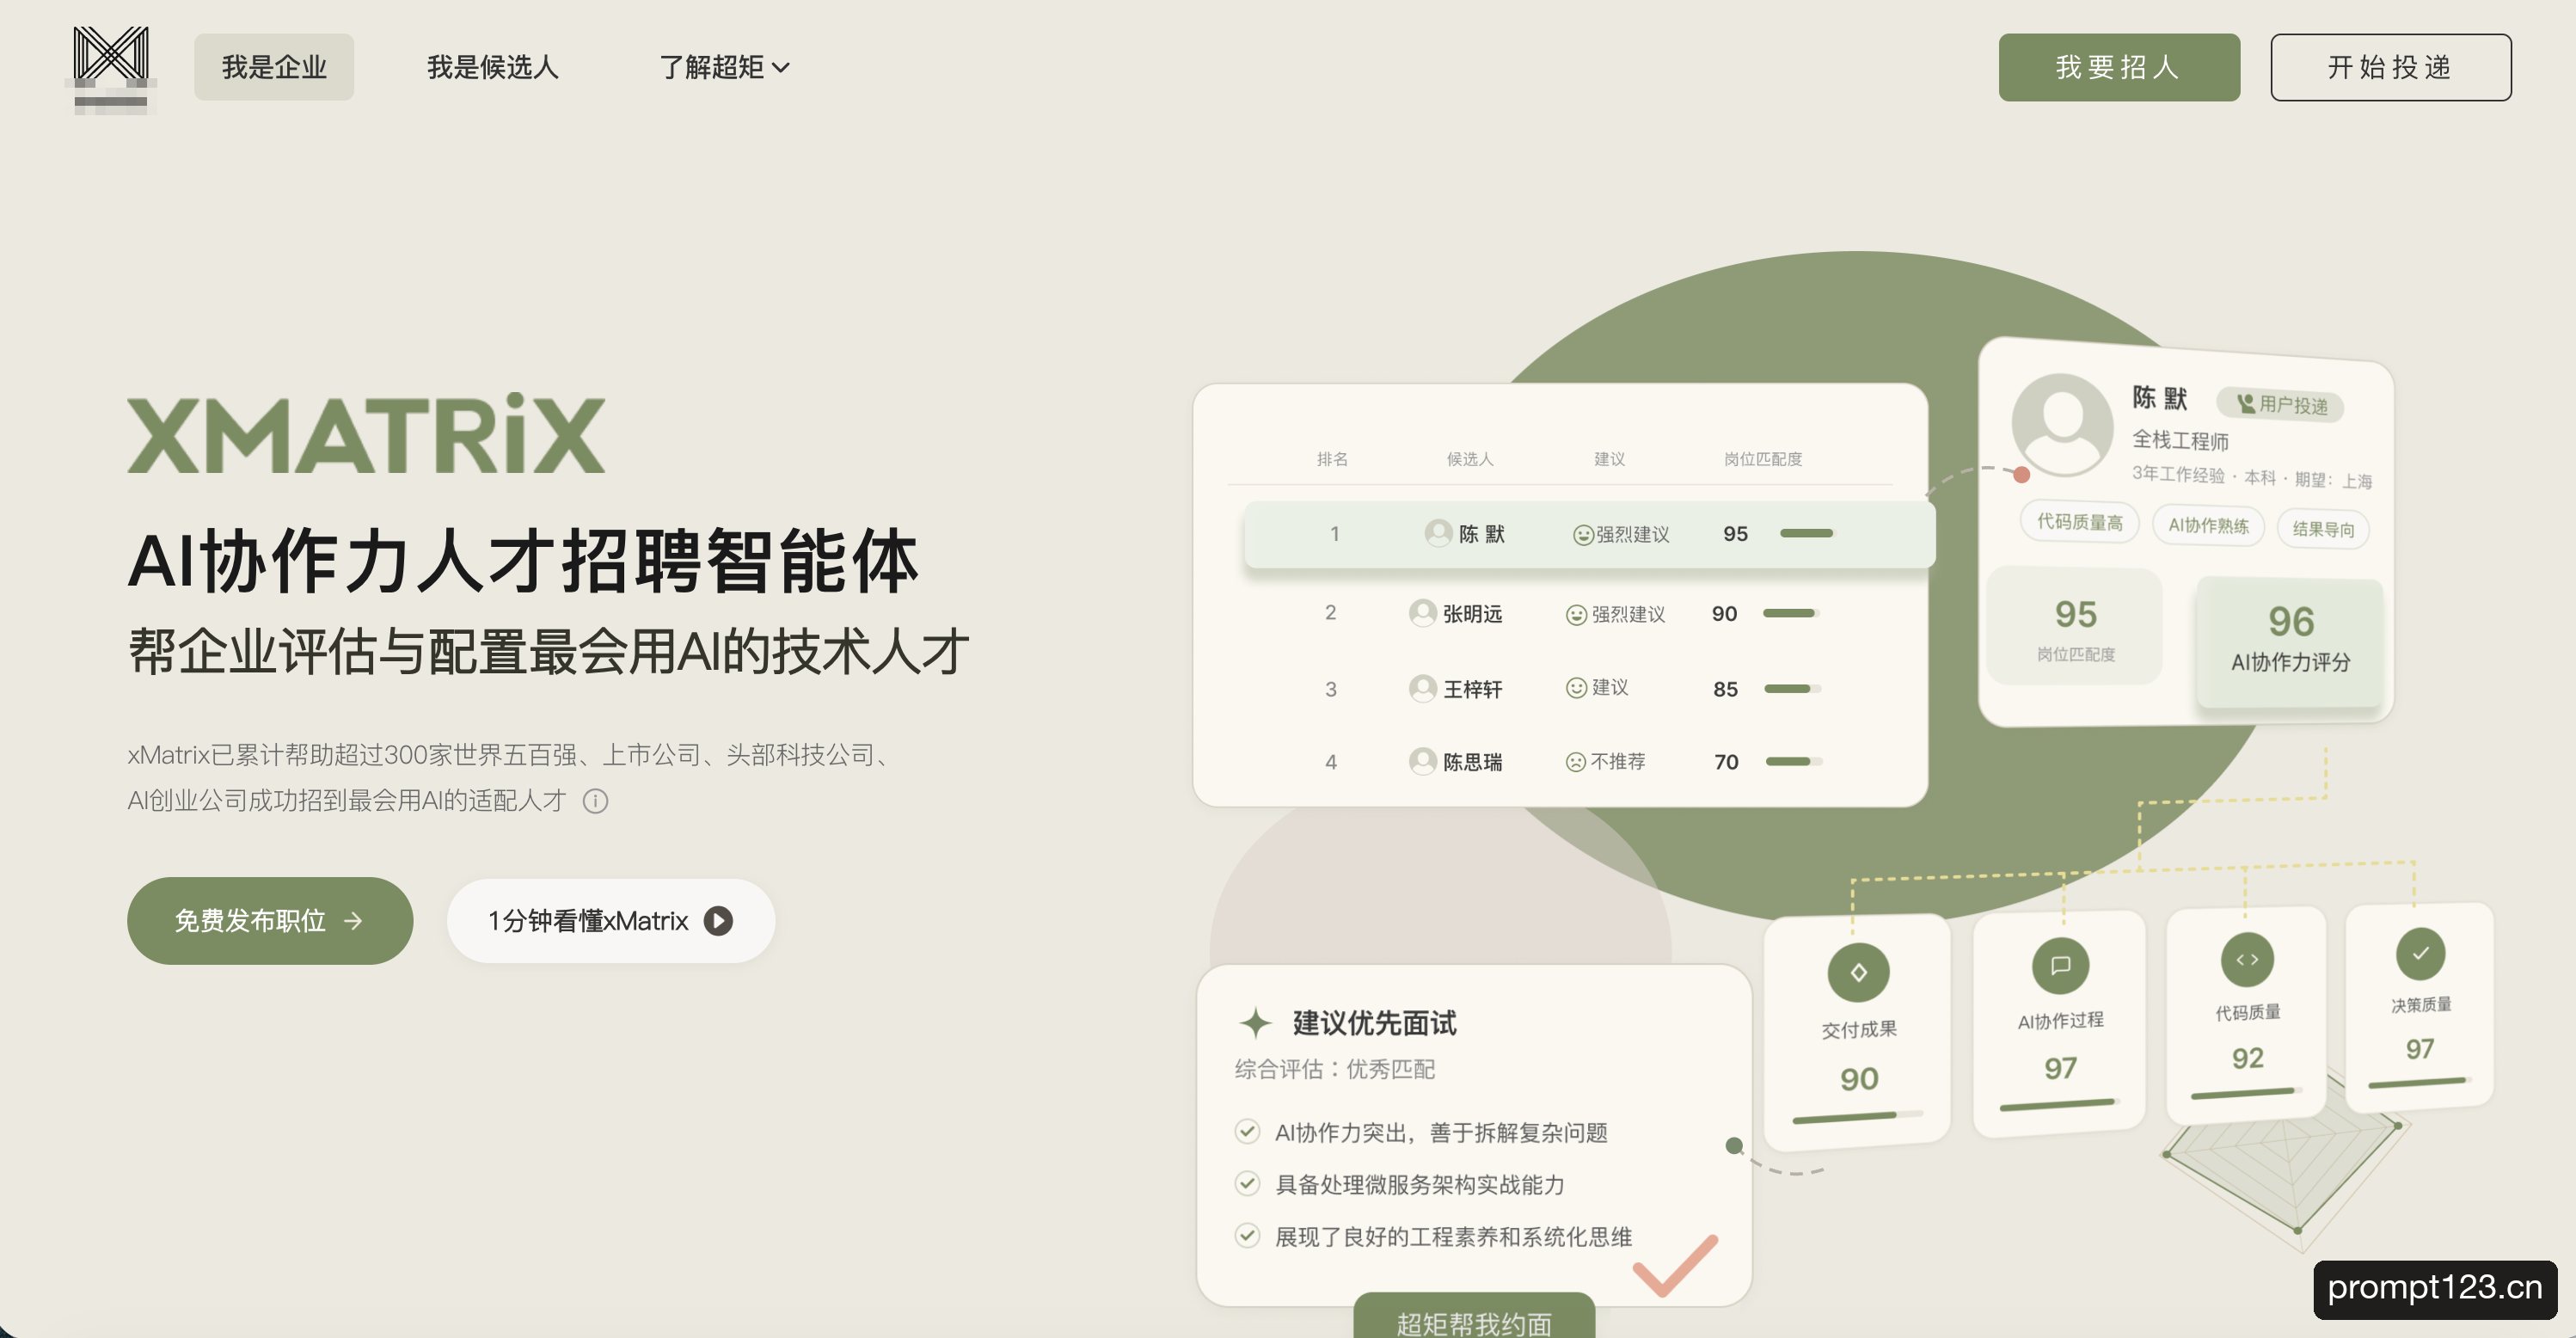Click the 建议 column header
This screenshot has width=2576, height=1338.
[1609, 459]
